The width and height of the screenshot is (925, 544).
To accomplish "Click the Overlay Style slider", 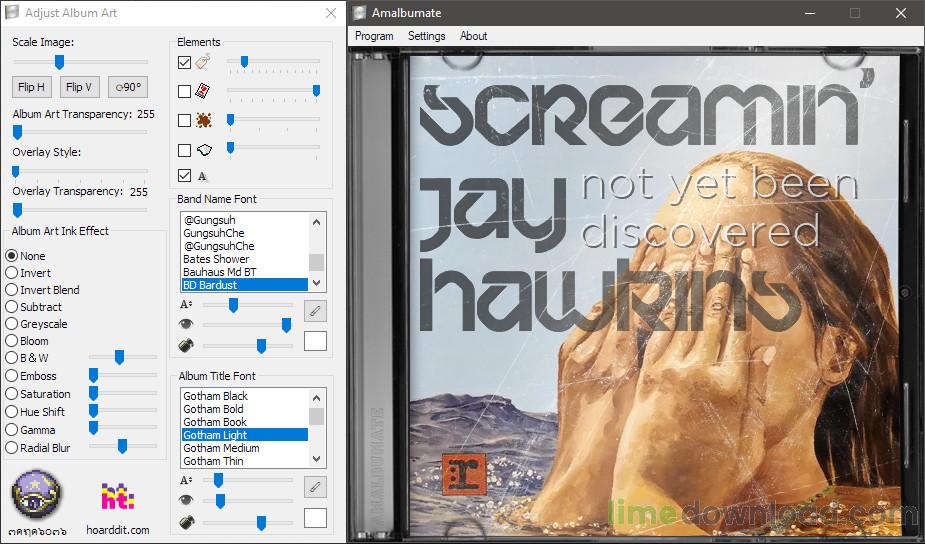I will coord(80,171).
